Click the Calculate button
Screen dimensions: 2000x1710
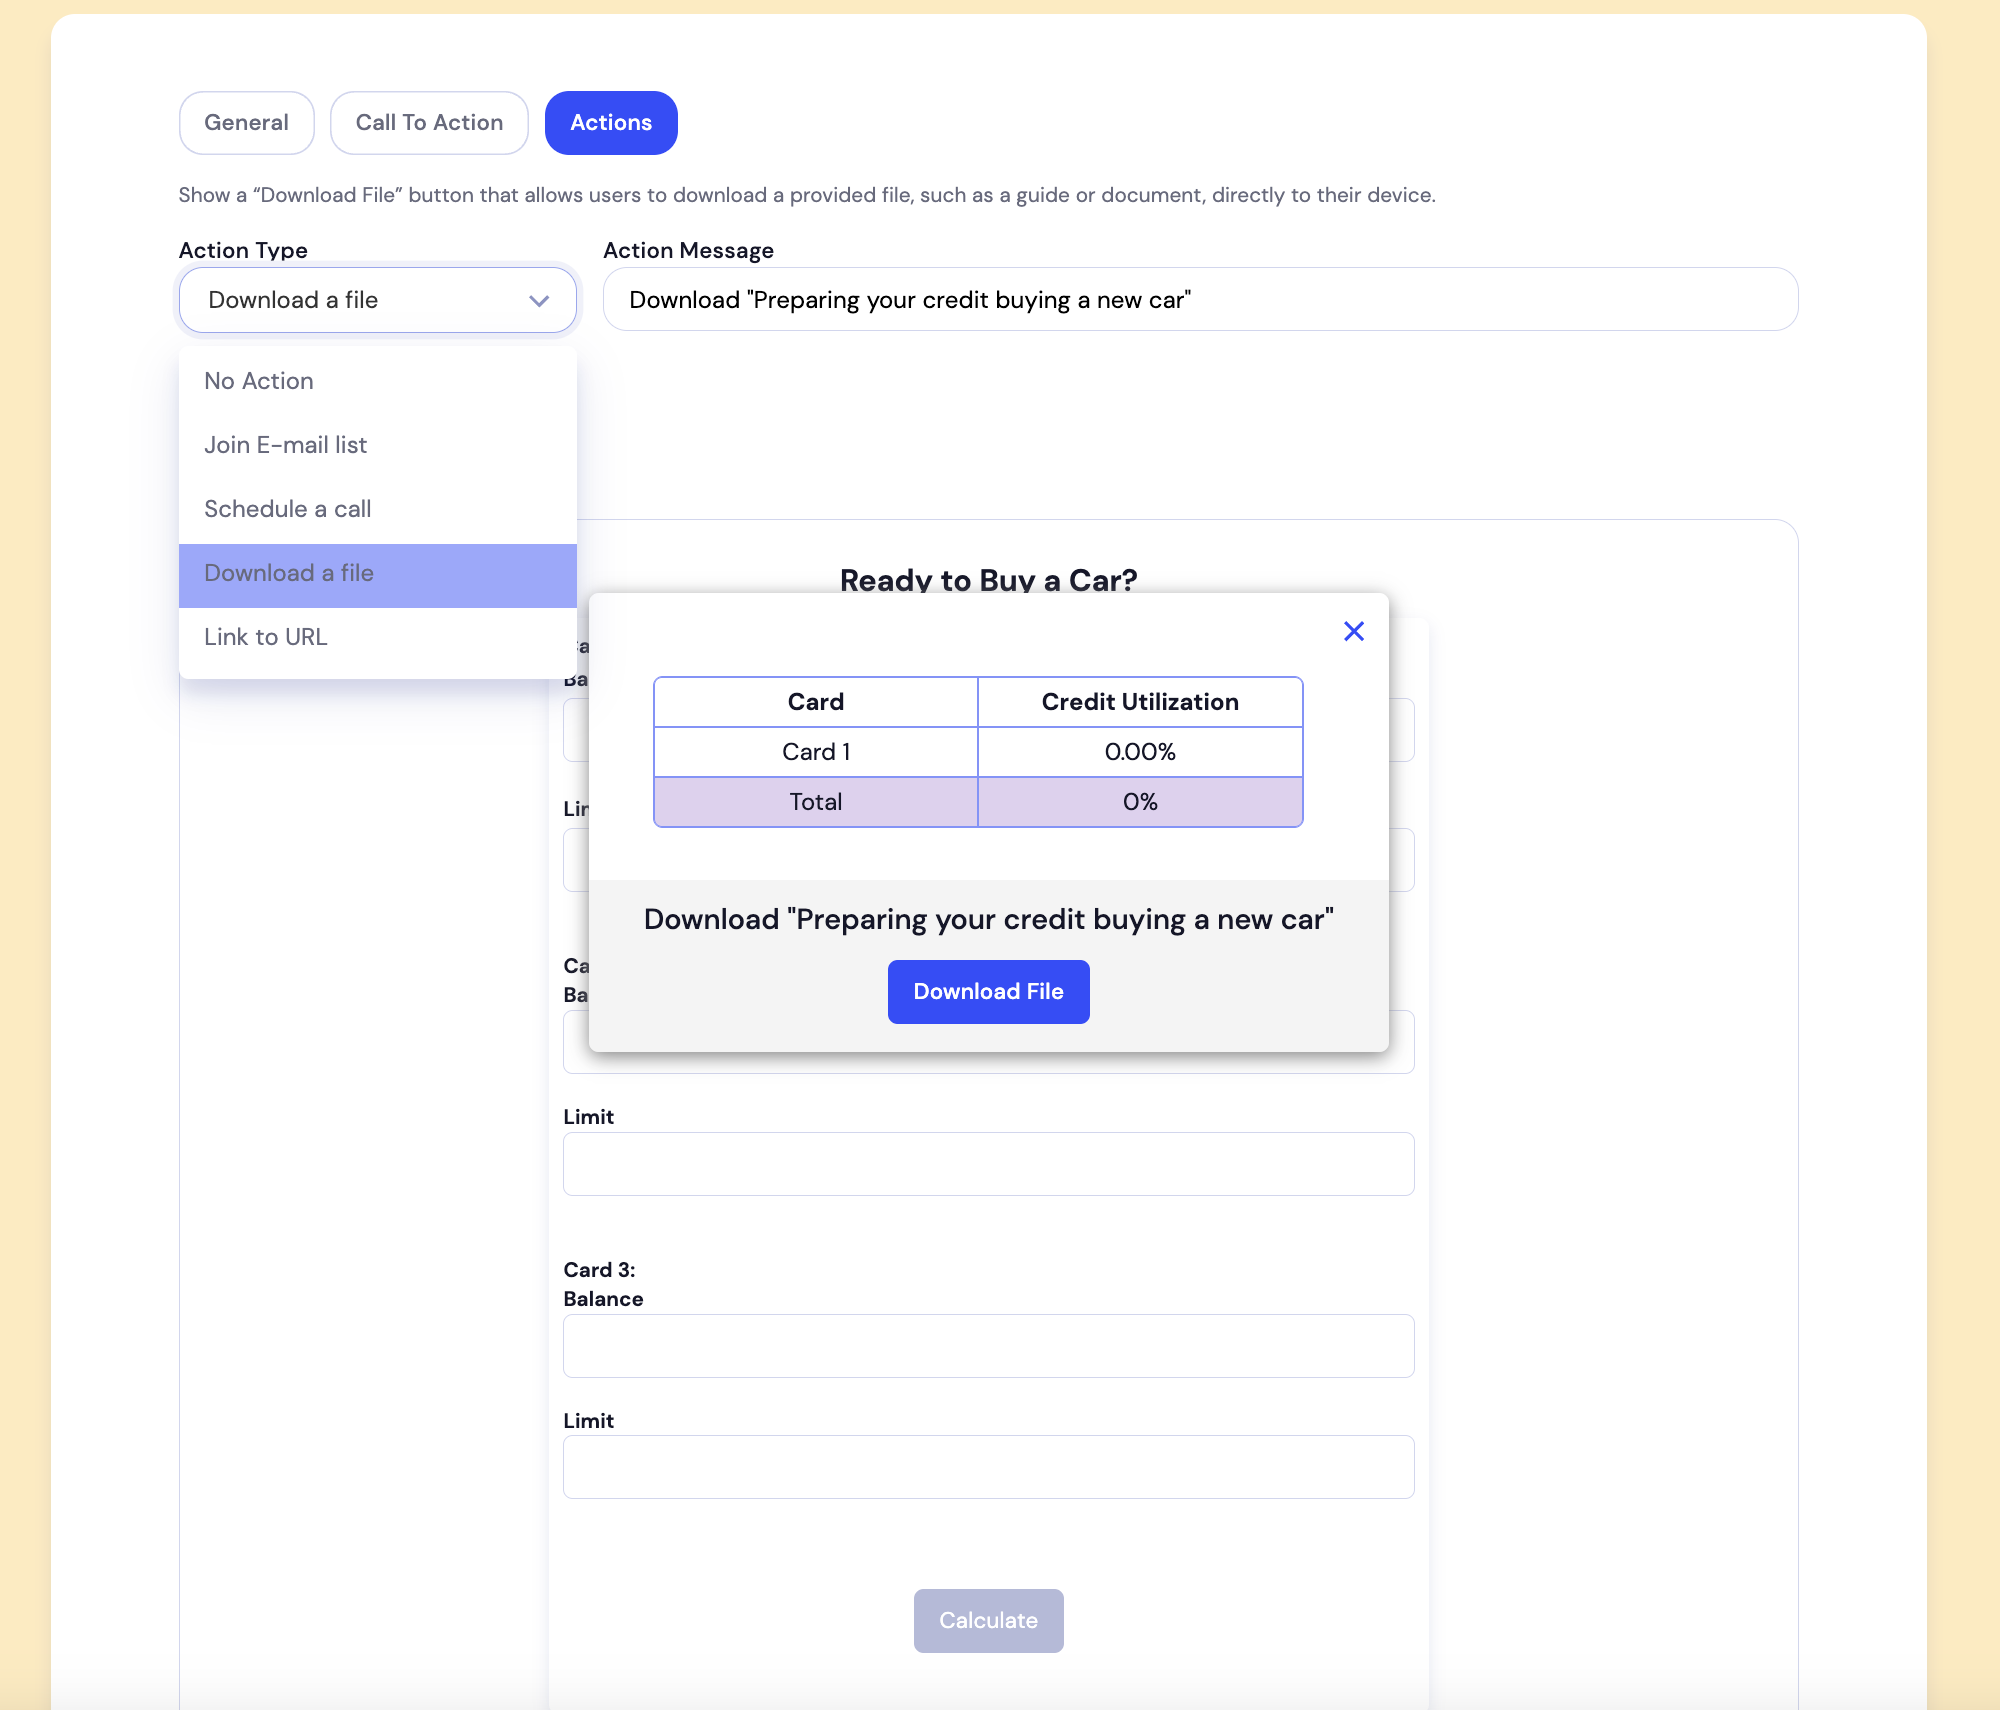pyautogui.click(x=988, y=1621)
